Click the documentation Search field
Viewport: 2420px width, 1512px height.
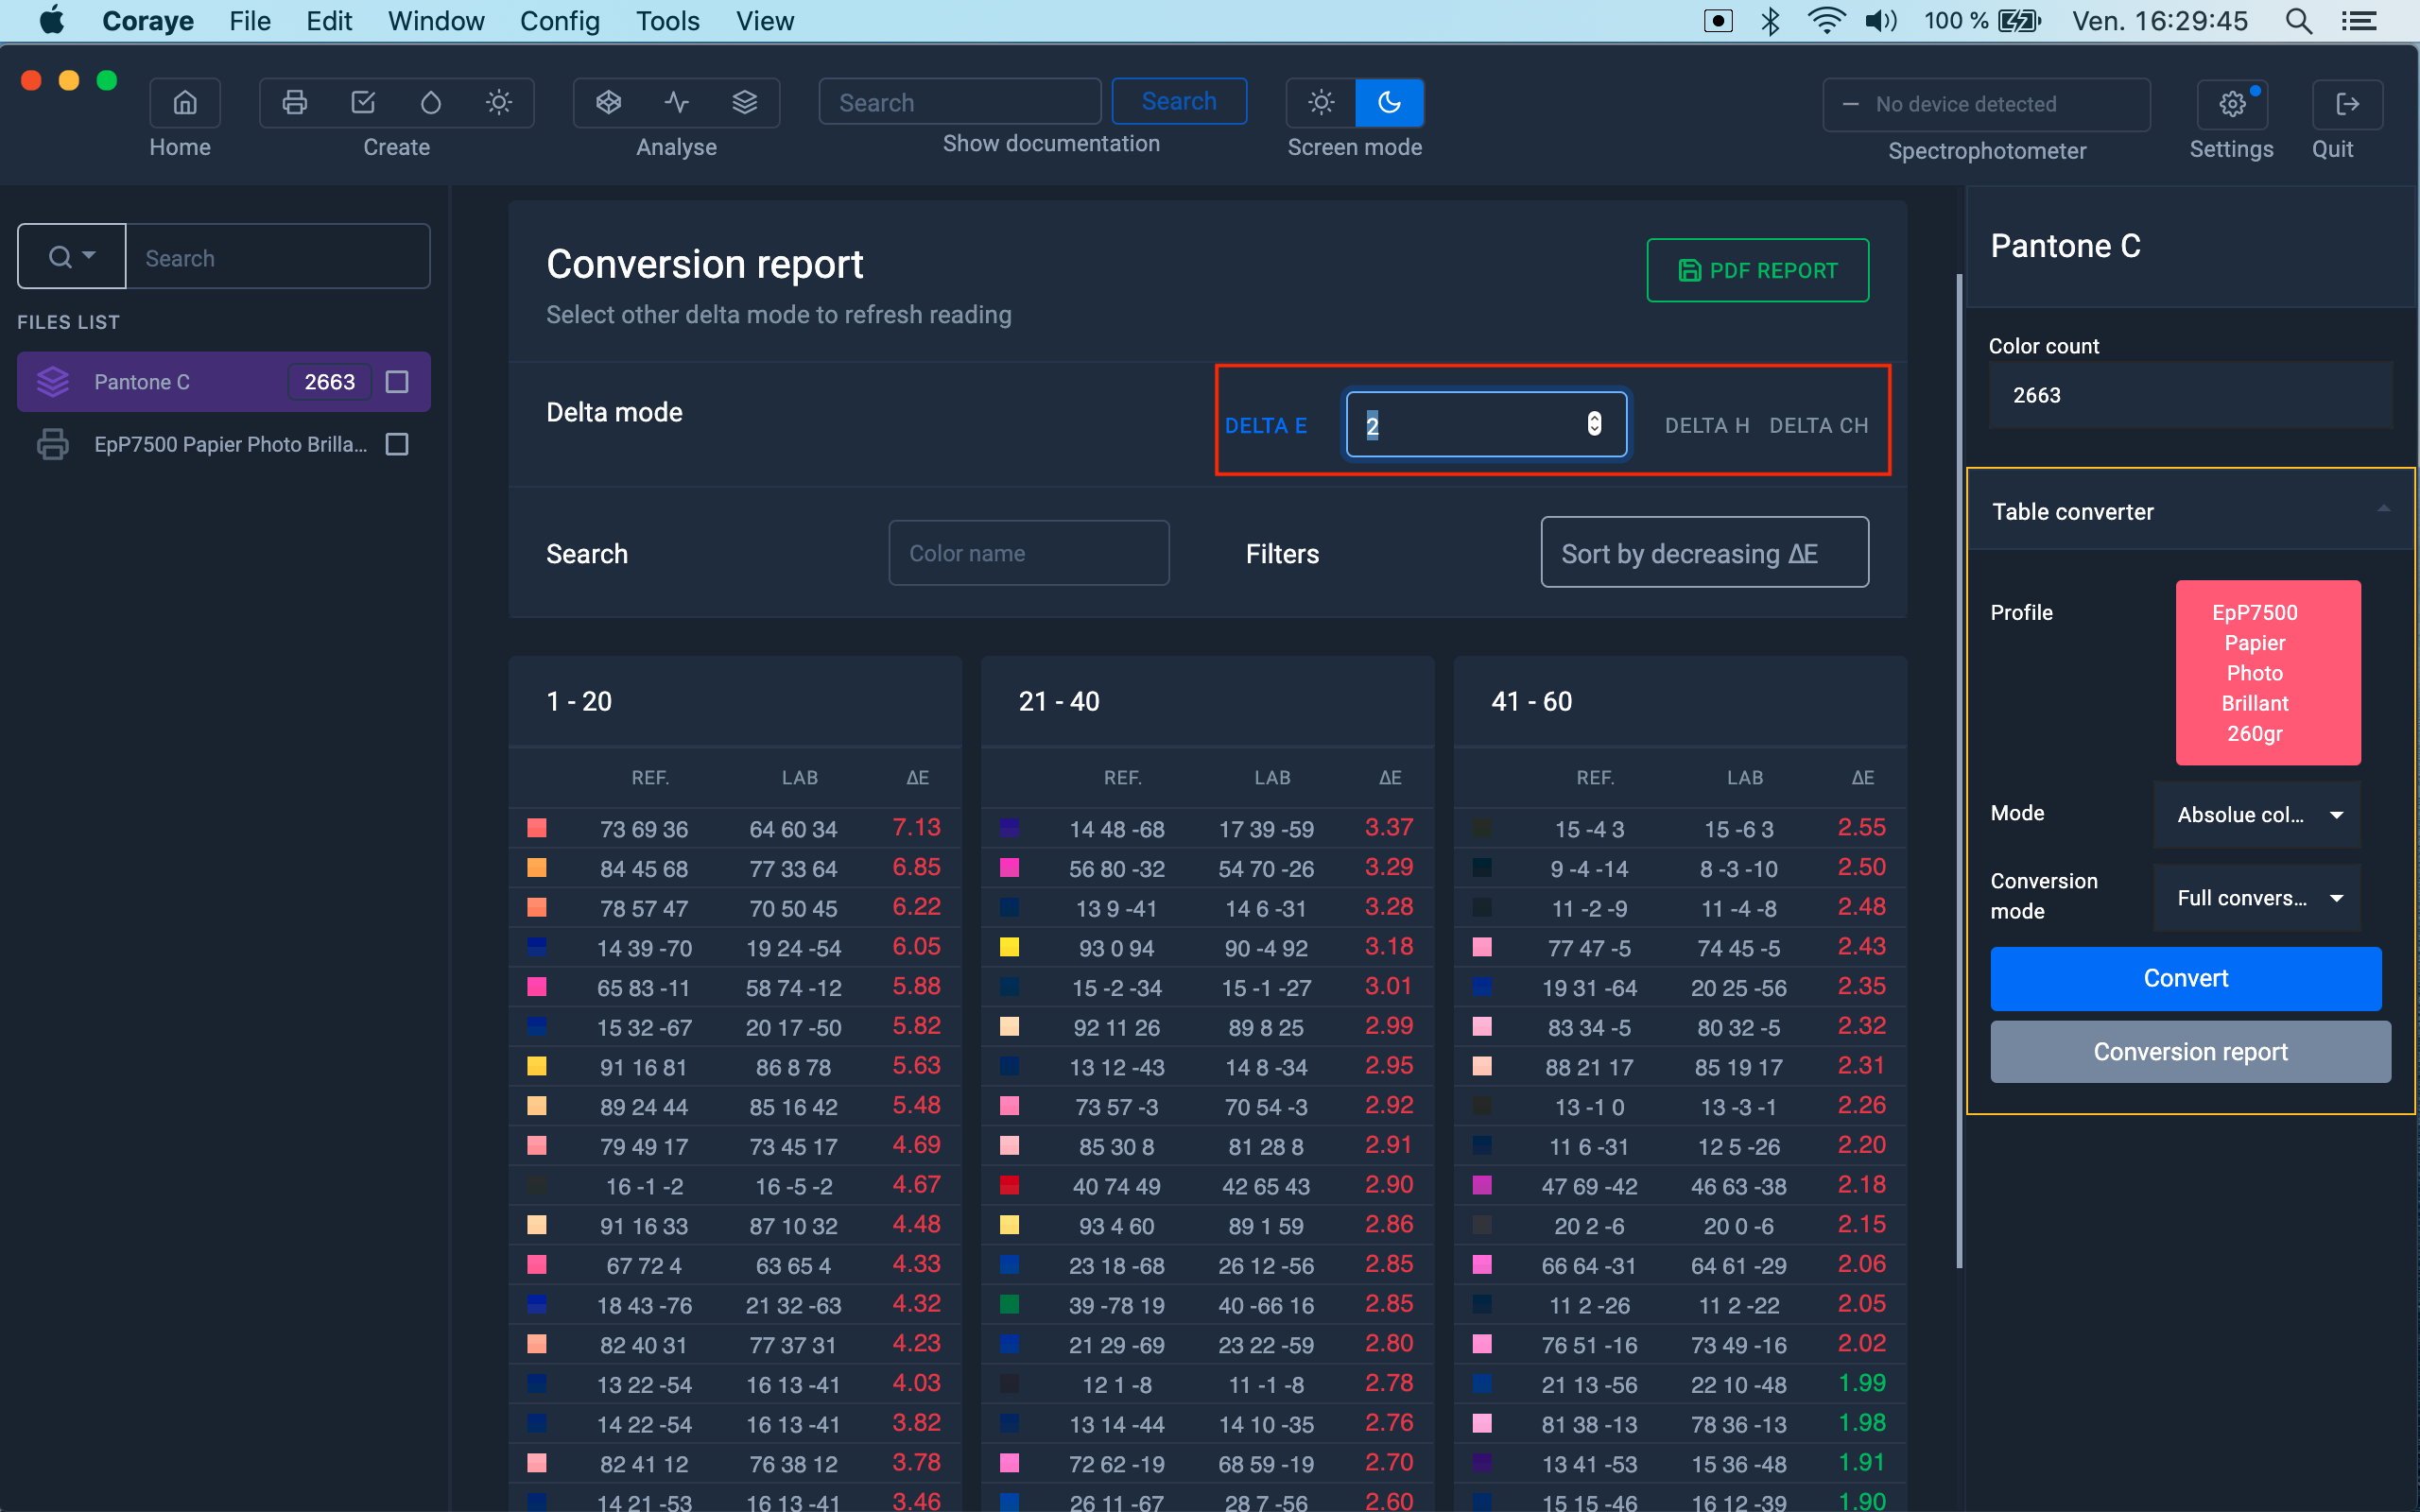[960, 102]
